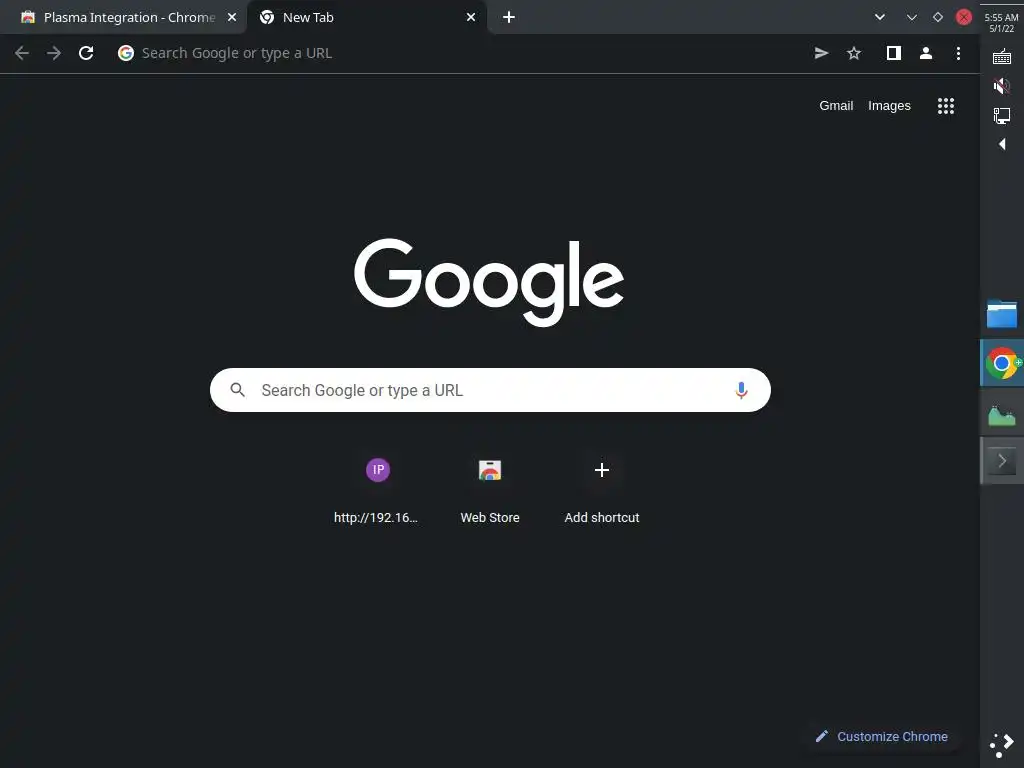Switch to Plasma Integration - Chrome tab
The image size is (1024, 768).
pos(123,17)
